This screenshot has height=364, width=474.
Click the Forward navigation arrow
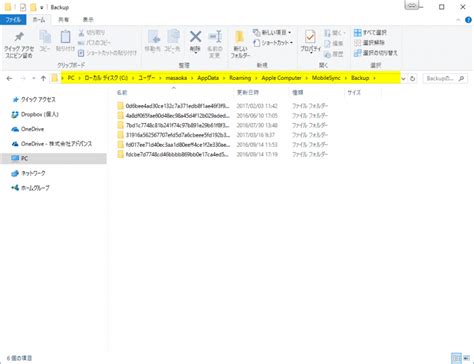coord(23,78)
